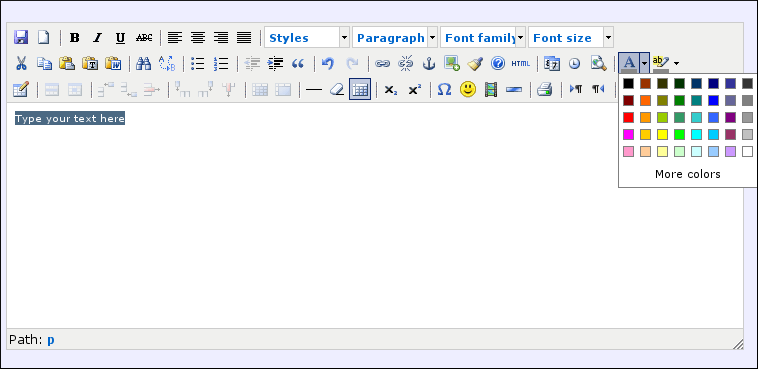
Task: Pick the black color swatch
Action: click(x=628, y=84)
